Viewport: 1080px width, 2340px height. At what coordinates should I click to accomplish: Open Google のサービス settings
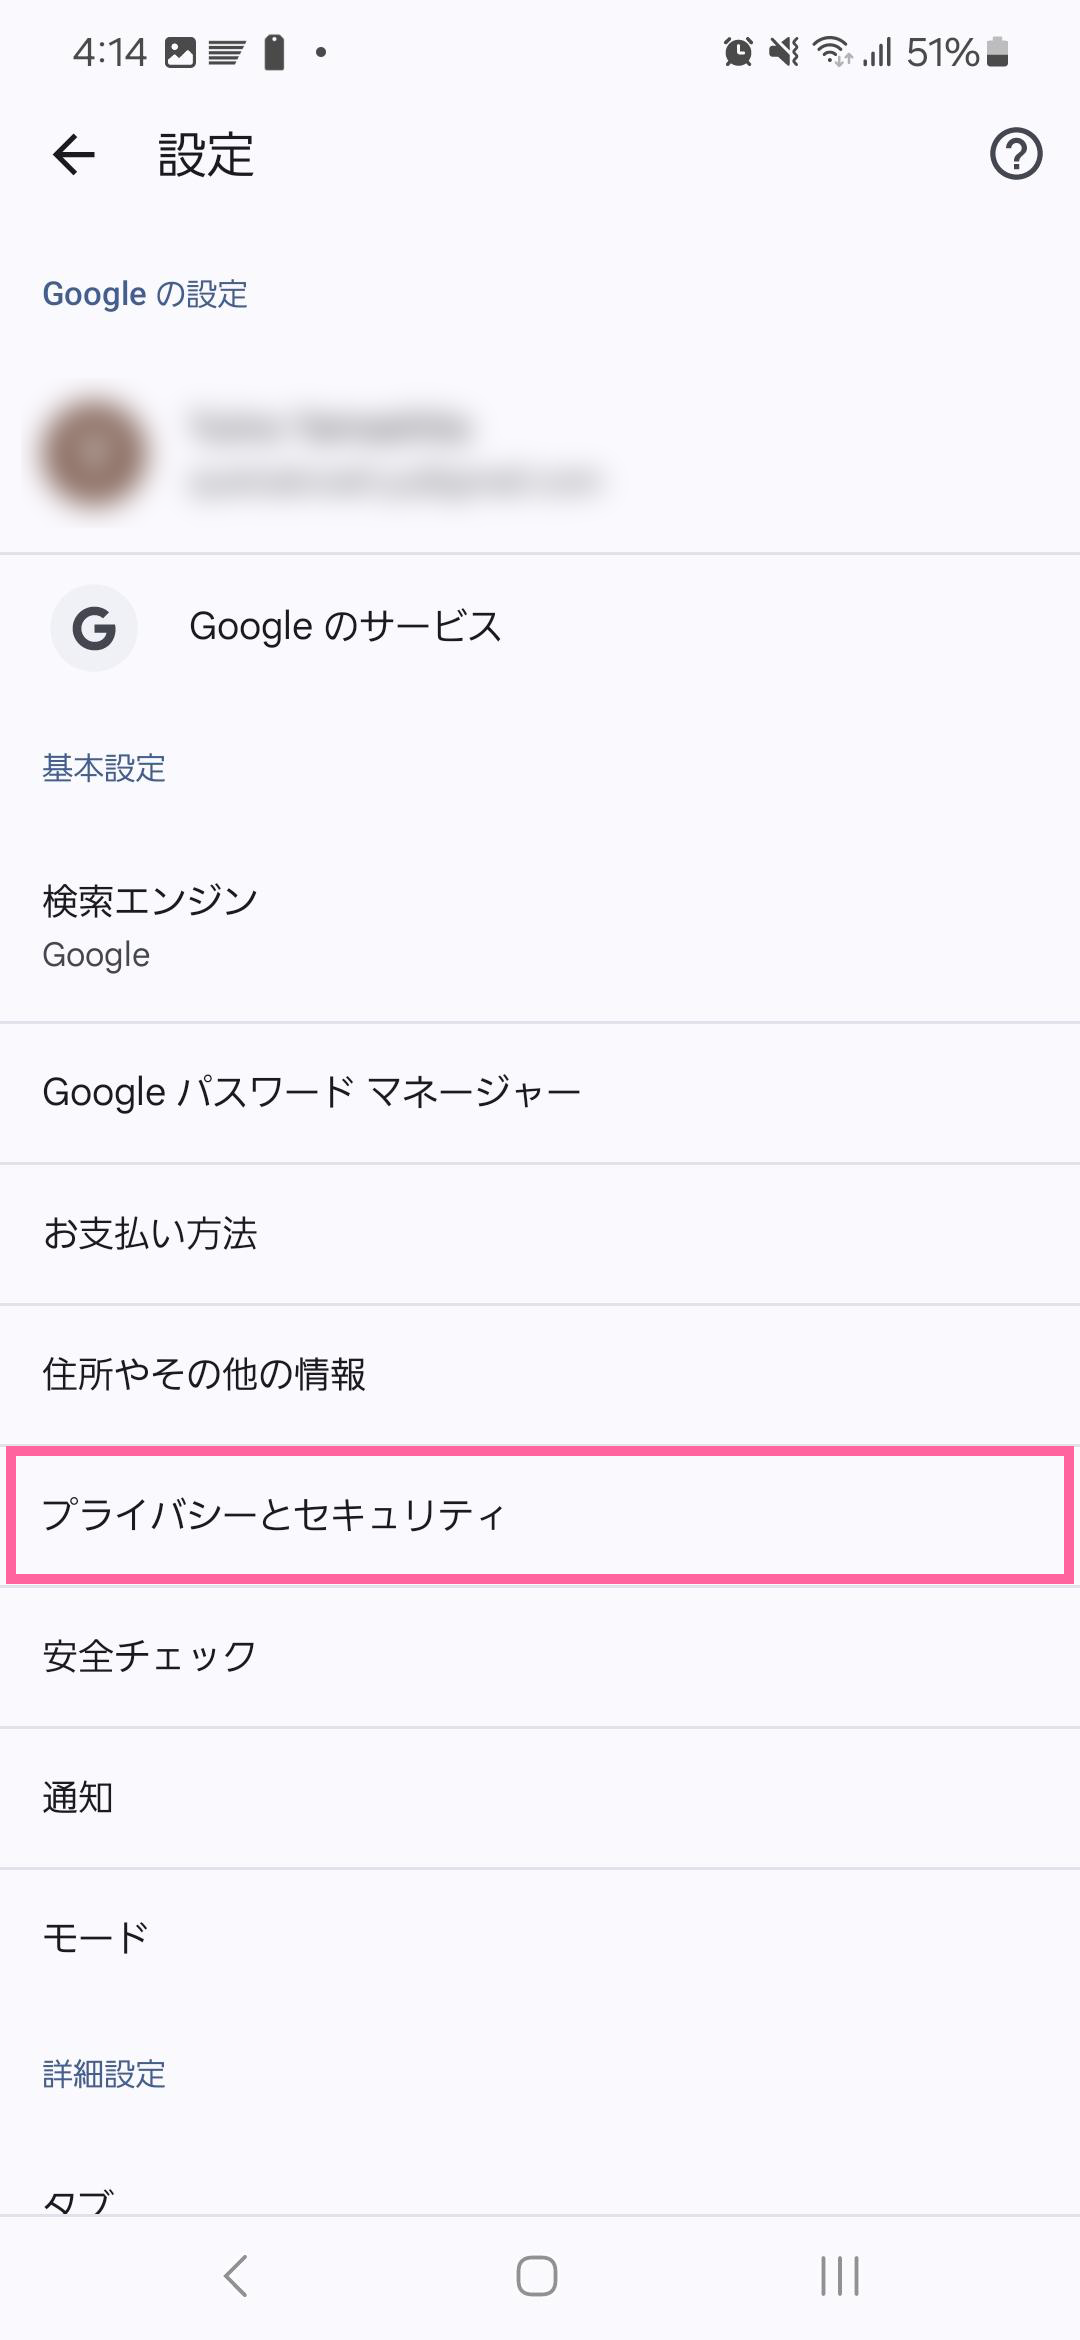coord(540,628)
